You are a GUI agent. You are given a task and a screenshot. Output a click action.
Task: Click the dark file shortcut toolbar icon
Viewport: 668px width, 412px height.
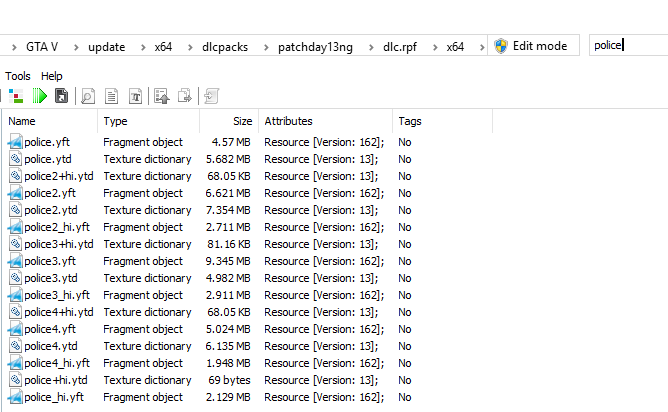click(61, 96)
